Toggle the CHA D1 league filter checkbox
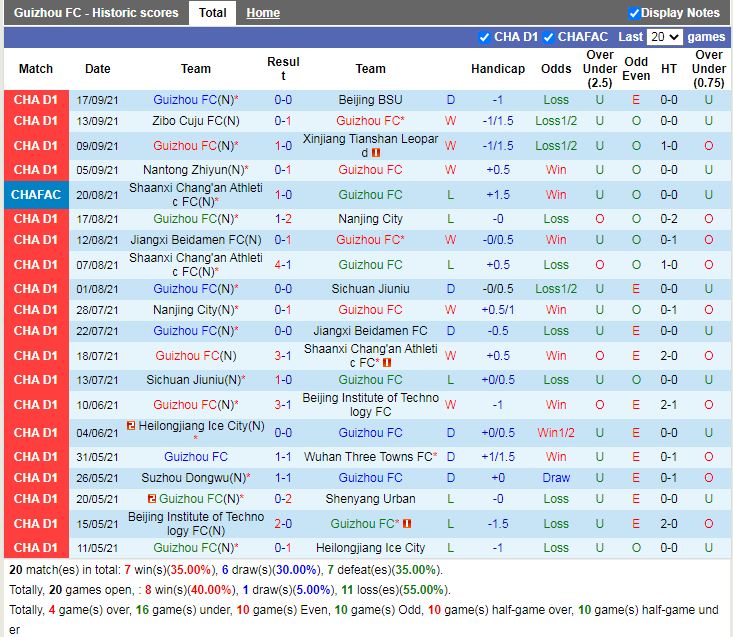 point(485,37)
